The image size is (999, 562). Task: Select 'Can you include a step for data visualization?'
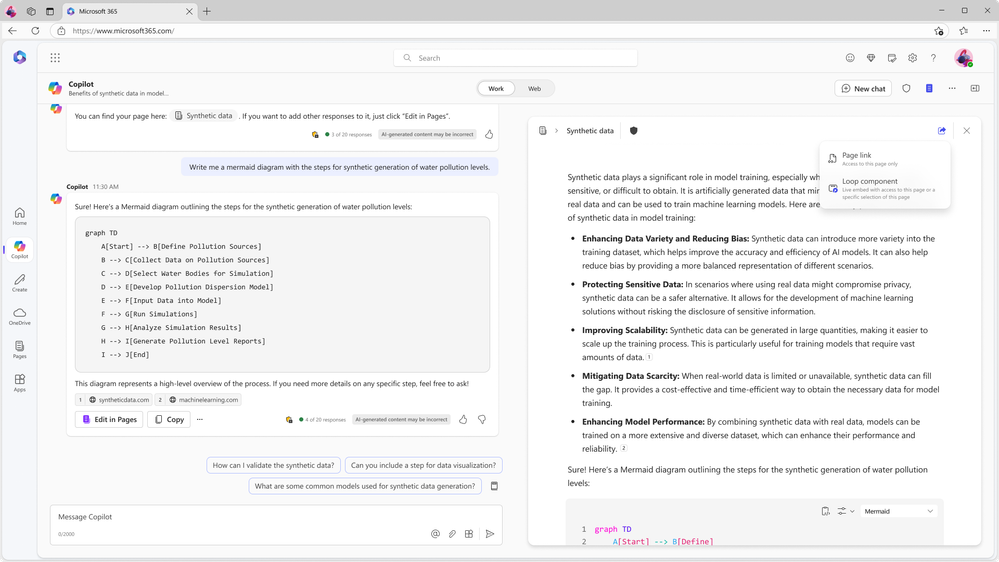pyautogui.click(x=423, y=465)
